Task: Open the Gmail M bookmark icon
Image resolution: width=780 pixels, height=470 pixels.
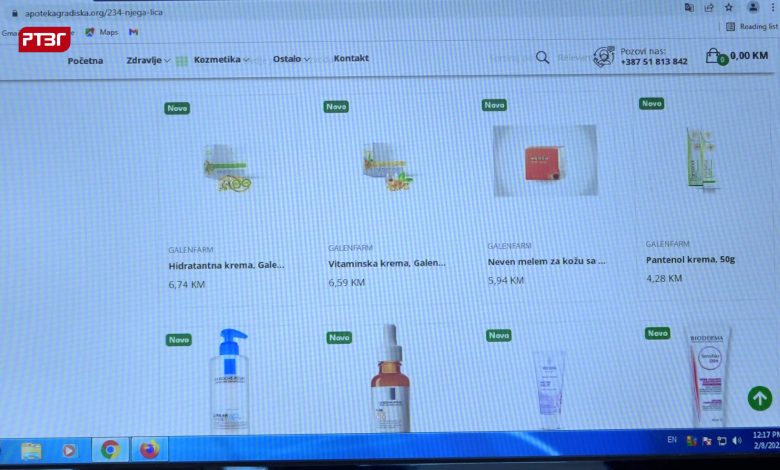Action: (133, 32)
